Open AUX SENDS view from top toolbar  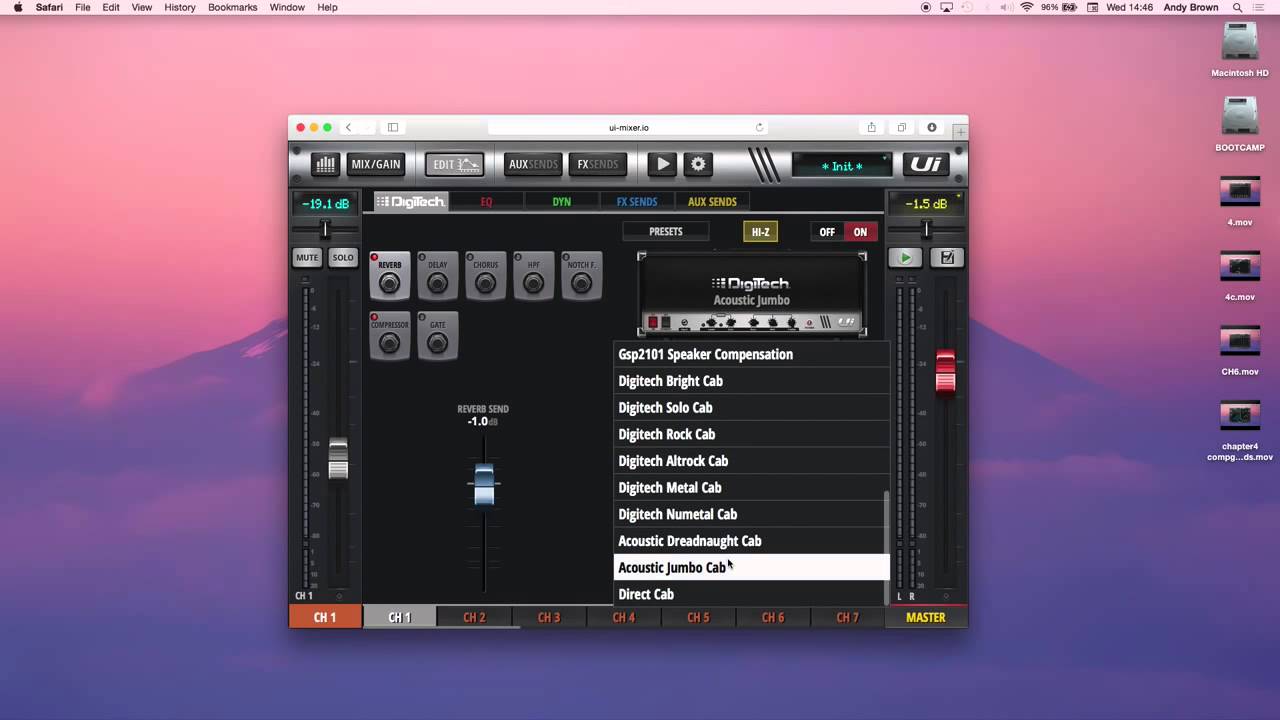pos(532,164)
